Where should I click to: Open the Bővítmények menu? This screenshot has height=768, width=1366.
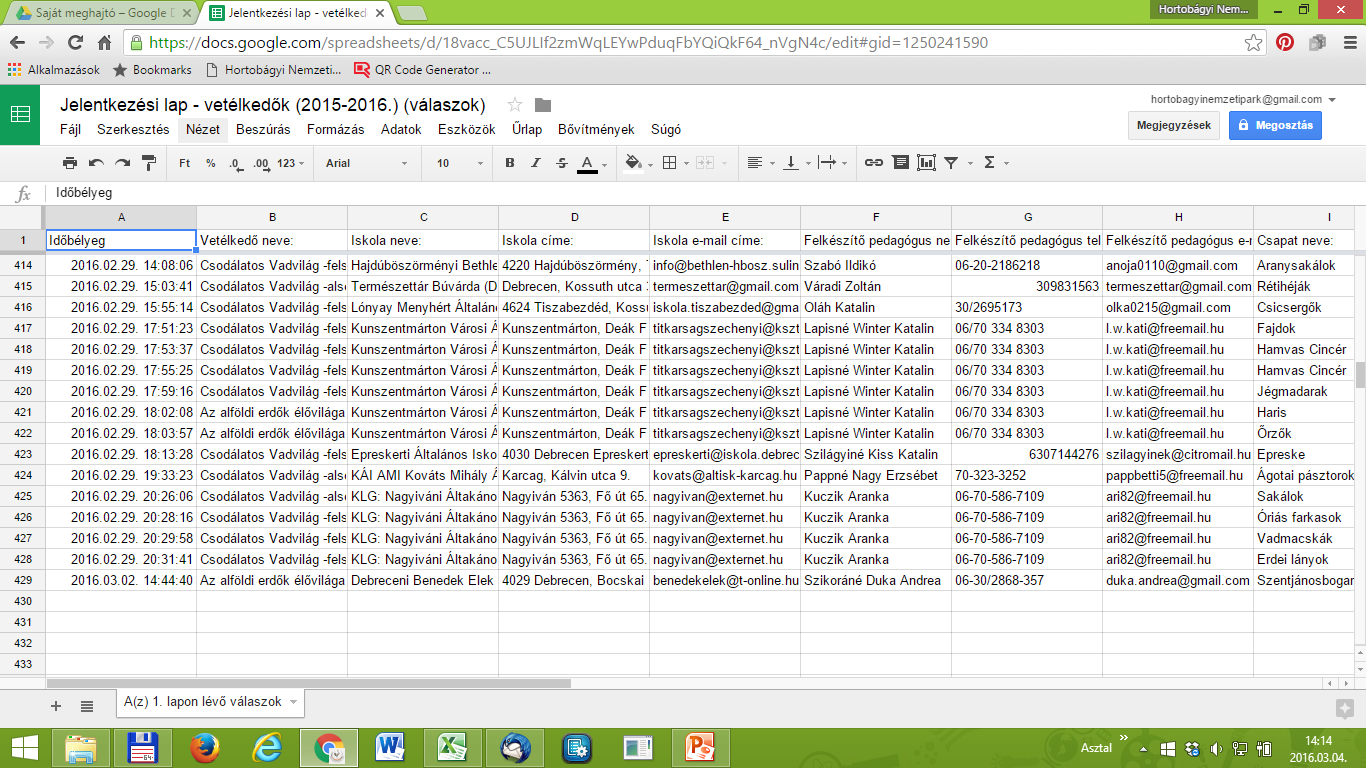click(x=596, y=130)
